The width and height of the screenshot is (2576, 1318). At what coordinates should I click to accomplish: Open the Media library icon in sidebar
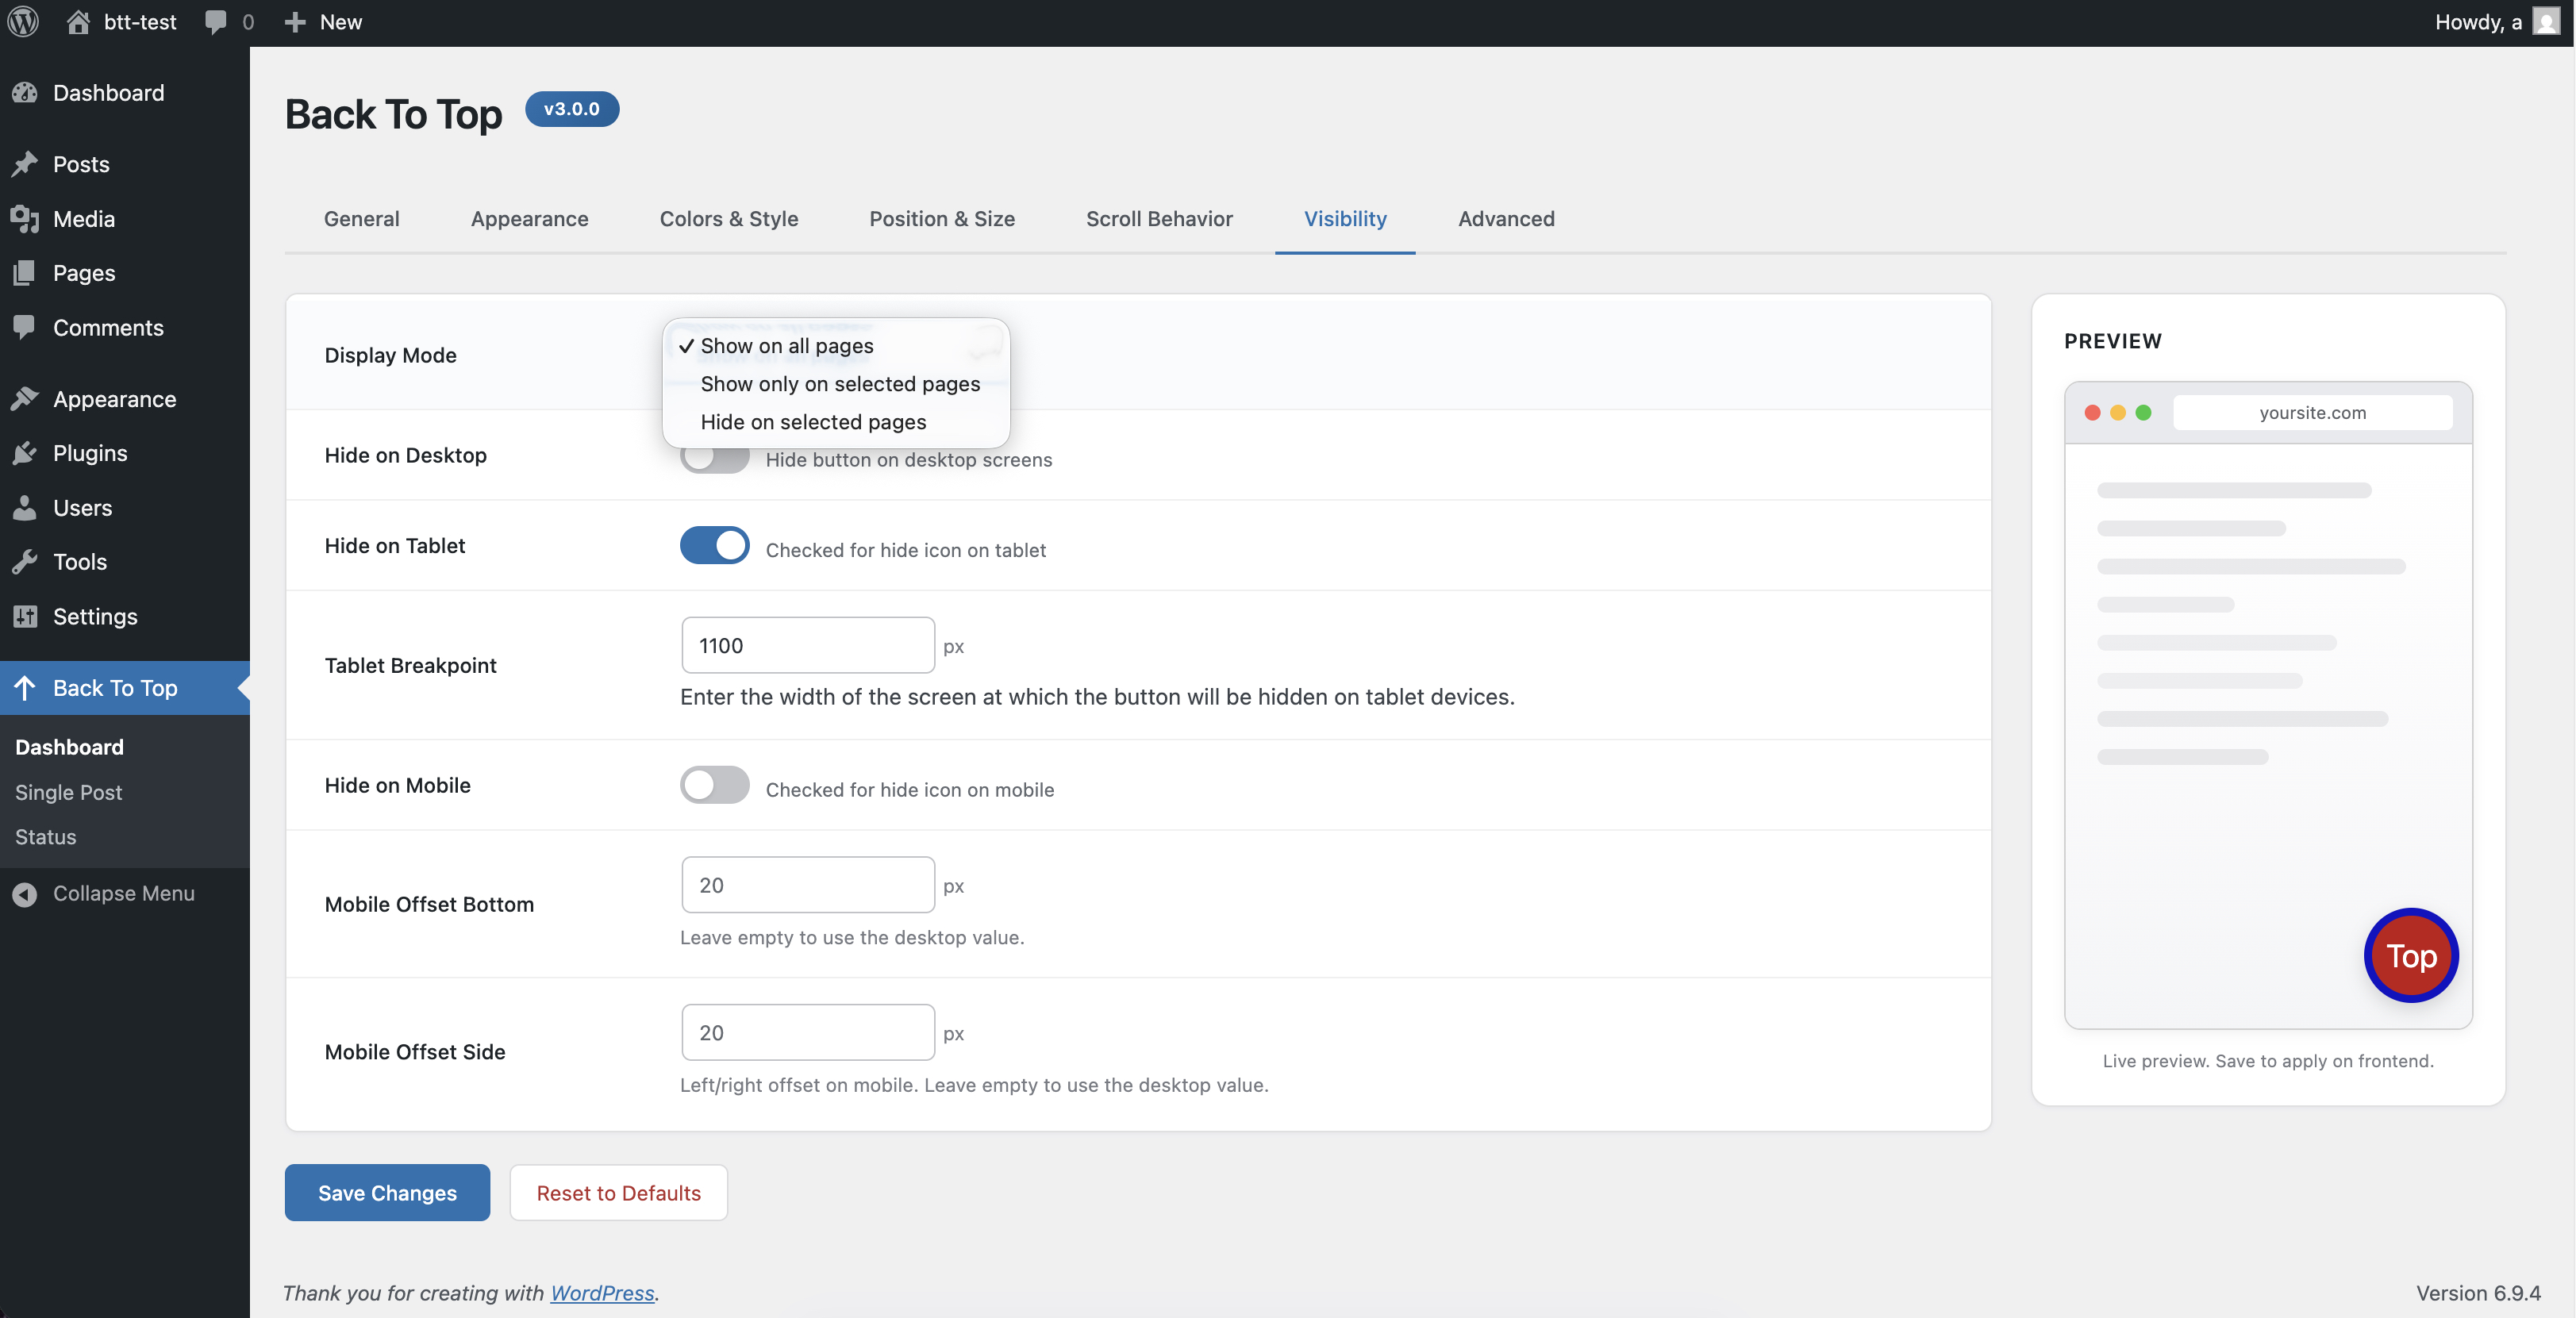(x=26, y=218)
